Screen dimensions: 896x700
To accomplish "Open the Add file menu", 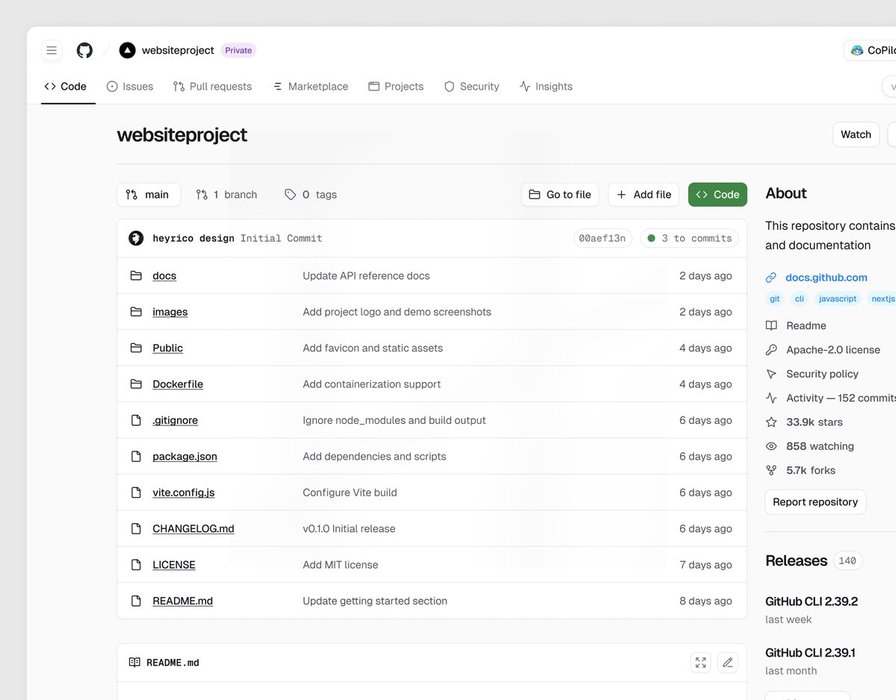I will (643, 194).
